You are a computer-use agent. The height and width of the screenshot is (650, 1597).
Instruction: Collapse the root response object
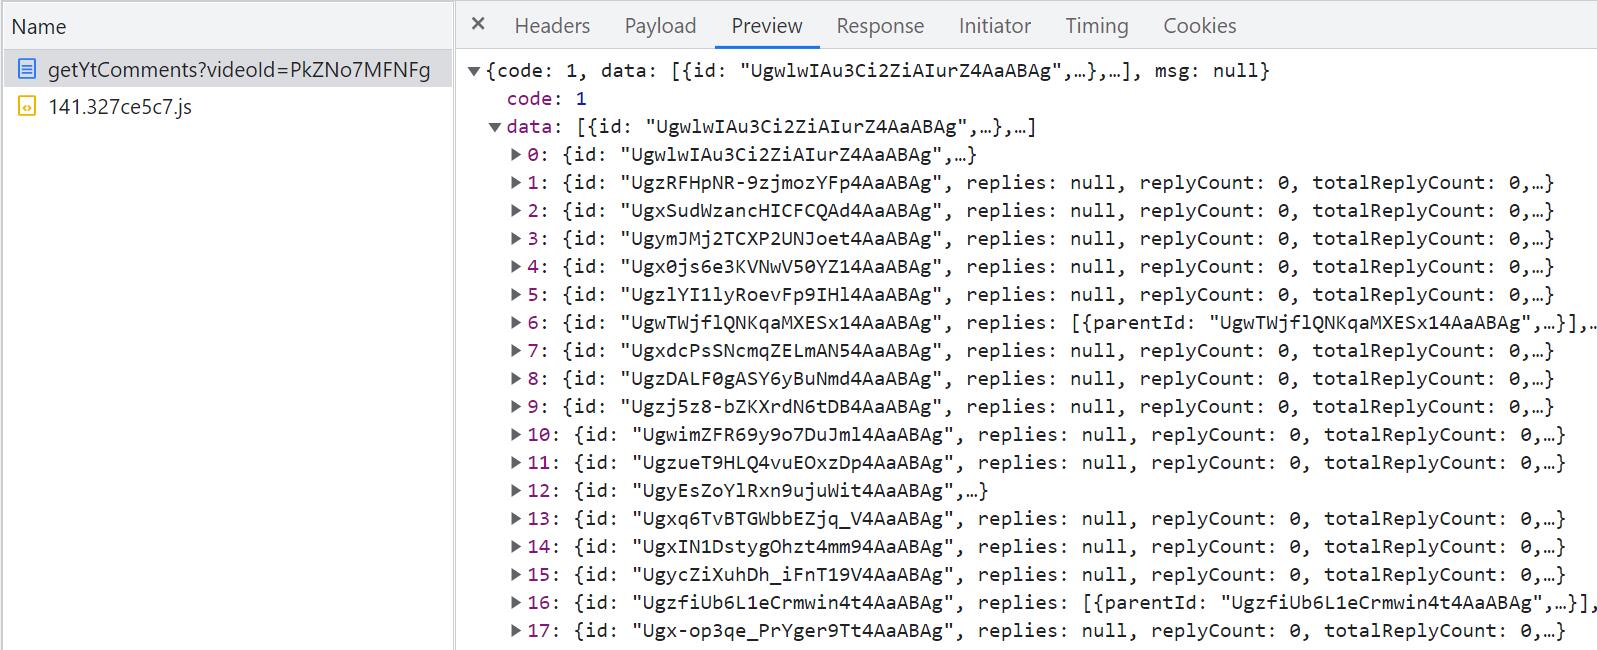coord(474,71)
